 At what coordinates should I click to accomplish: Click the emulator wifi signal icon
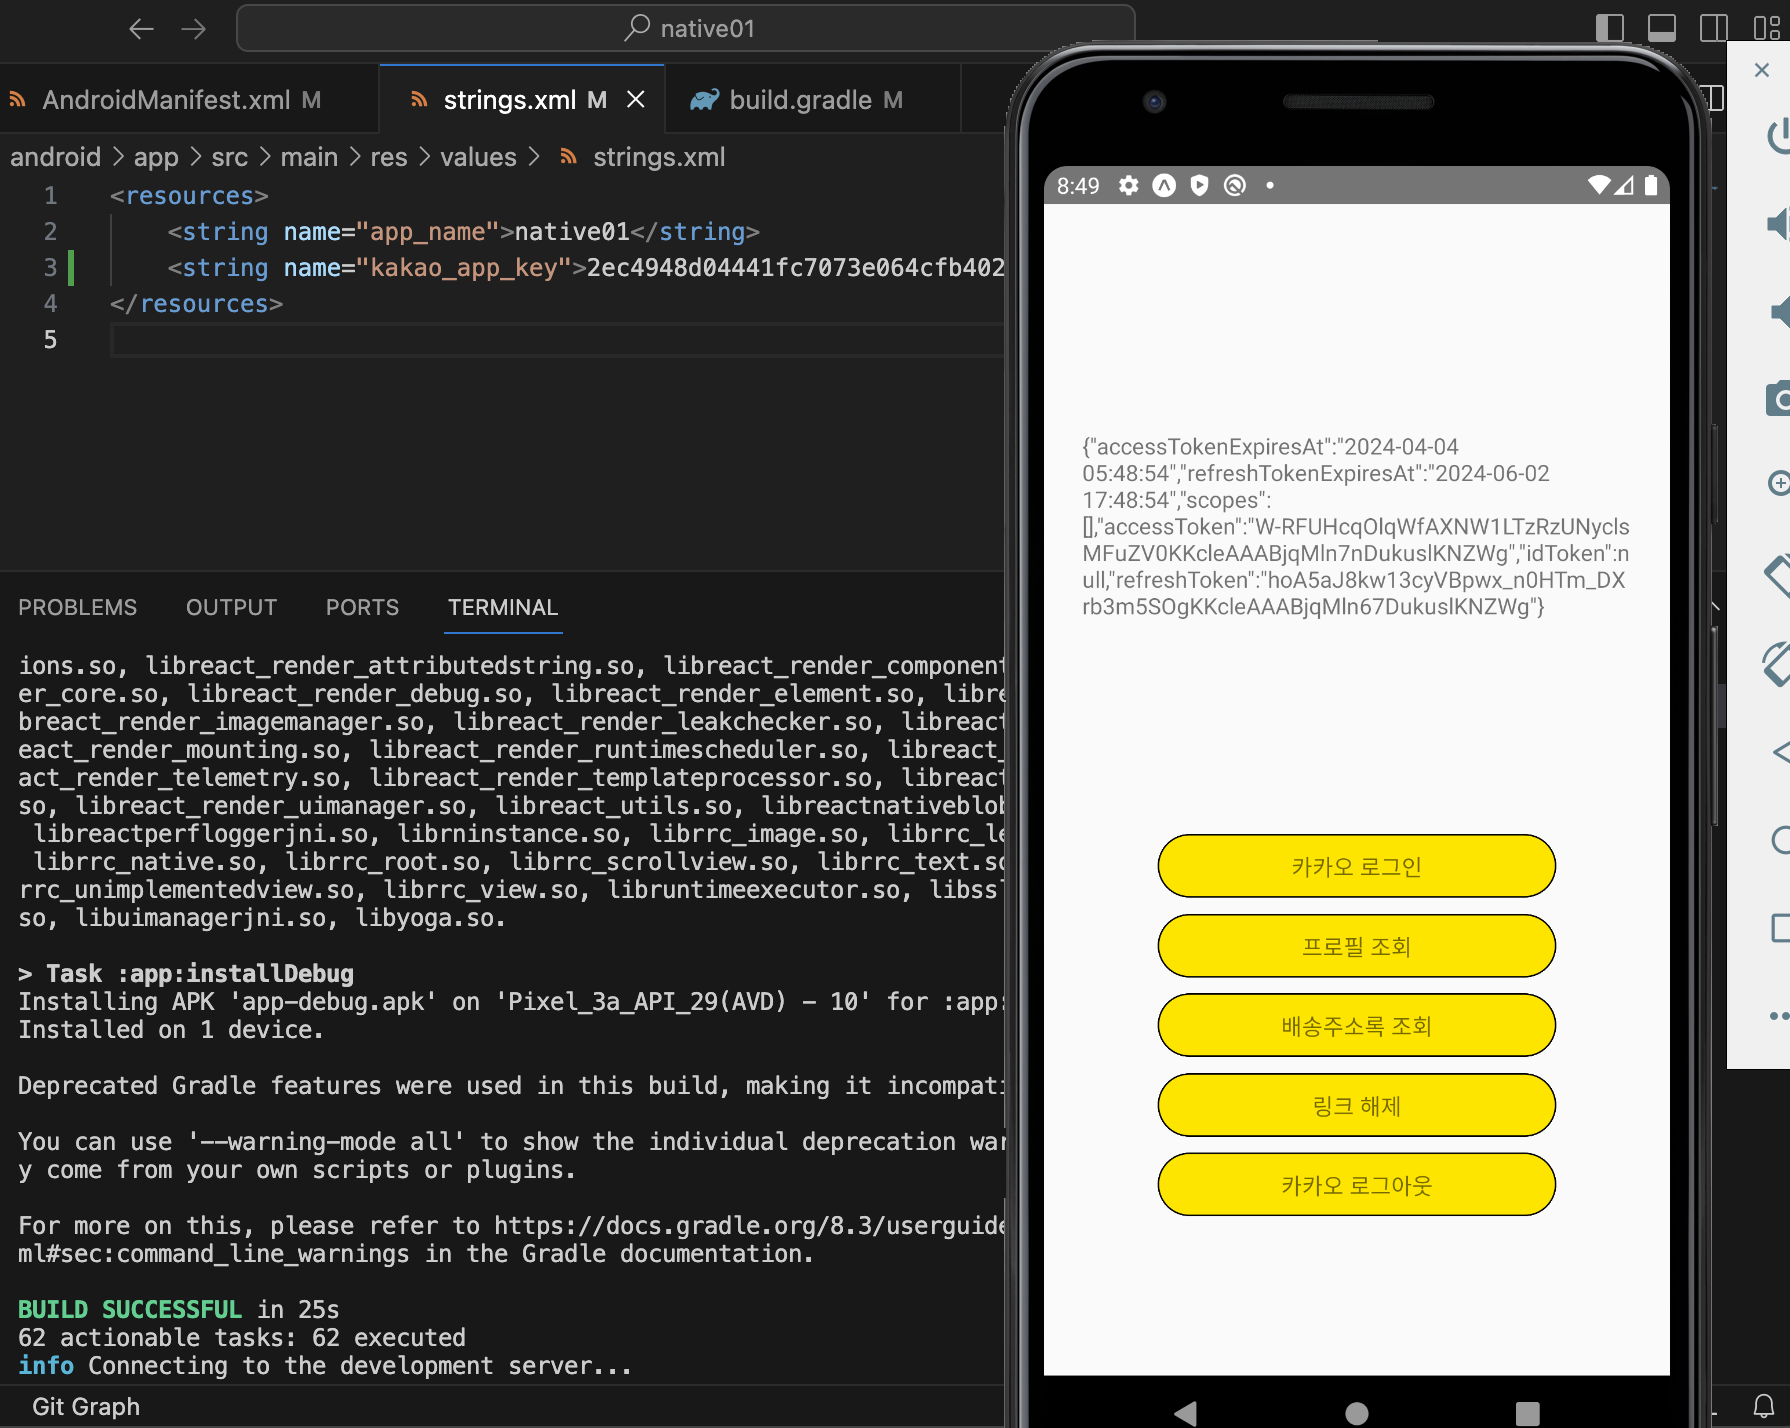pyautogui.click(x=1599, y=184)
